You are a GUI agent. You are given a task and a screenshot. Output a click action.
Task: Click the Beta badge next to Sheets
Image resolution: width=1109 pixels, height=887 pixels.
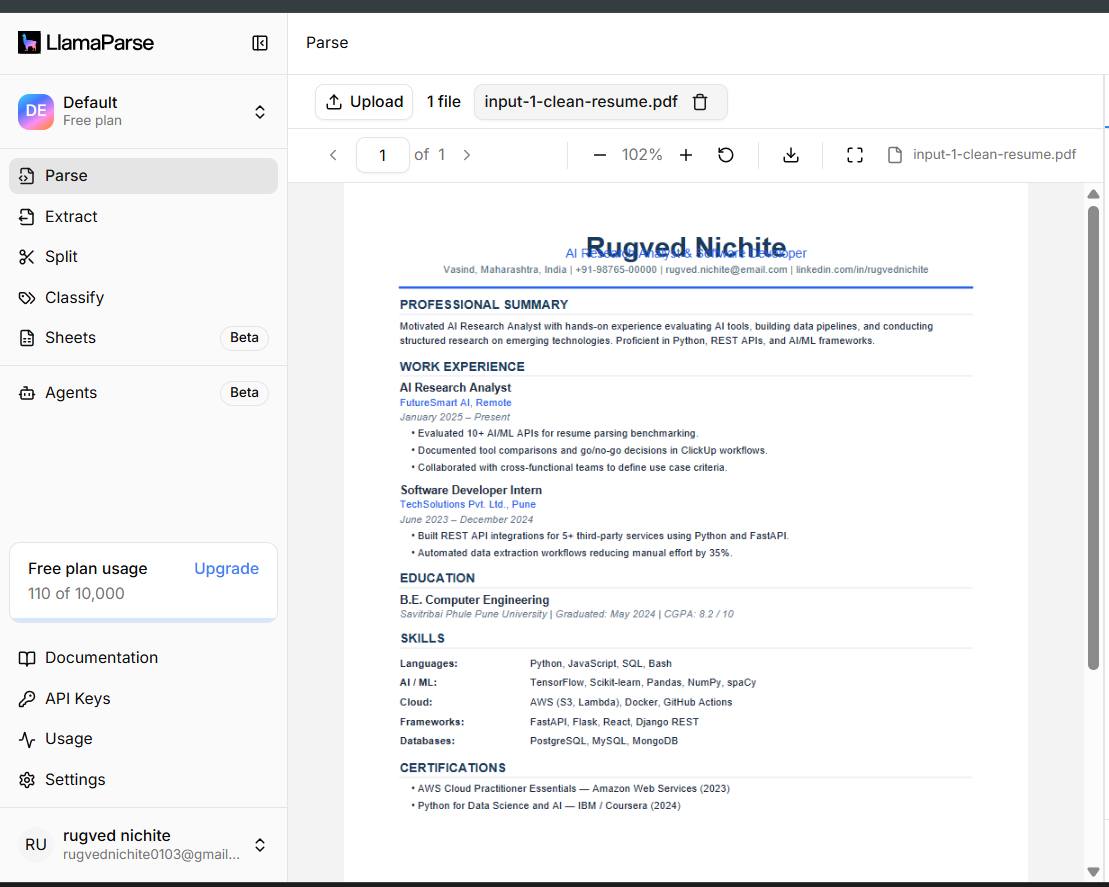(x=244, y=337)
